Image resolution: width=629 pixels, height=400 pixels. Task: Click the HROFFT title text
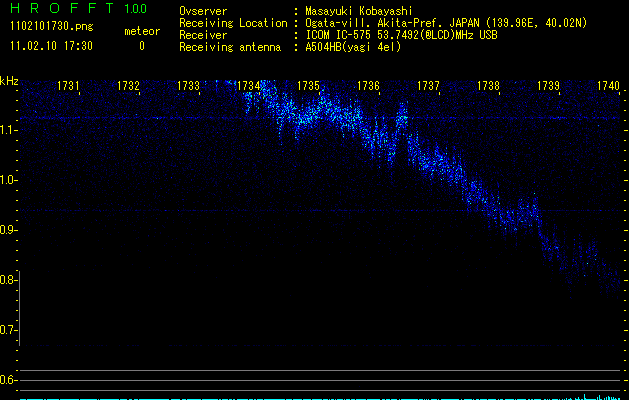pos(62,9)
